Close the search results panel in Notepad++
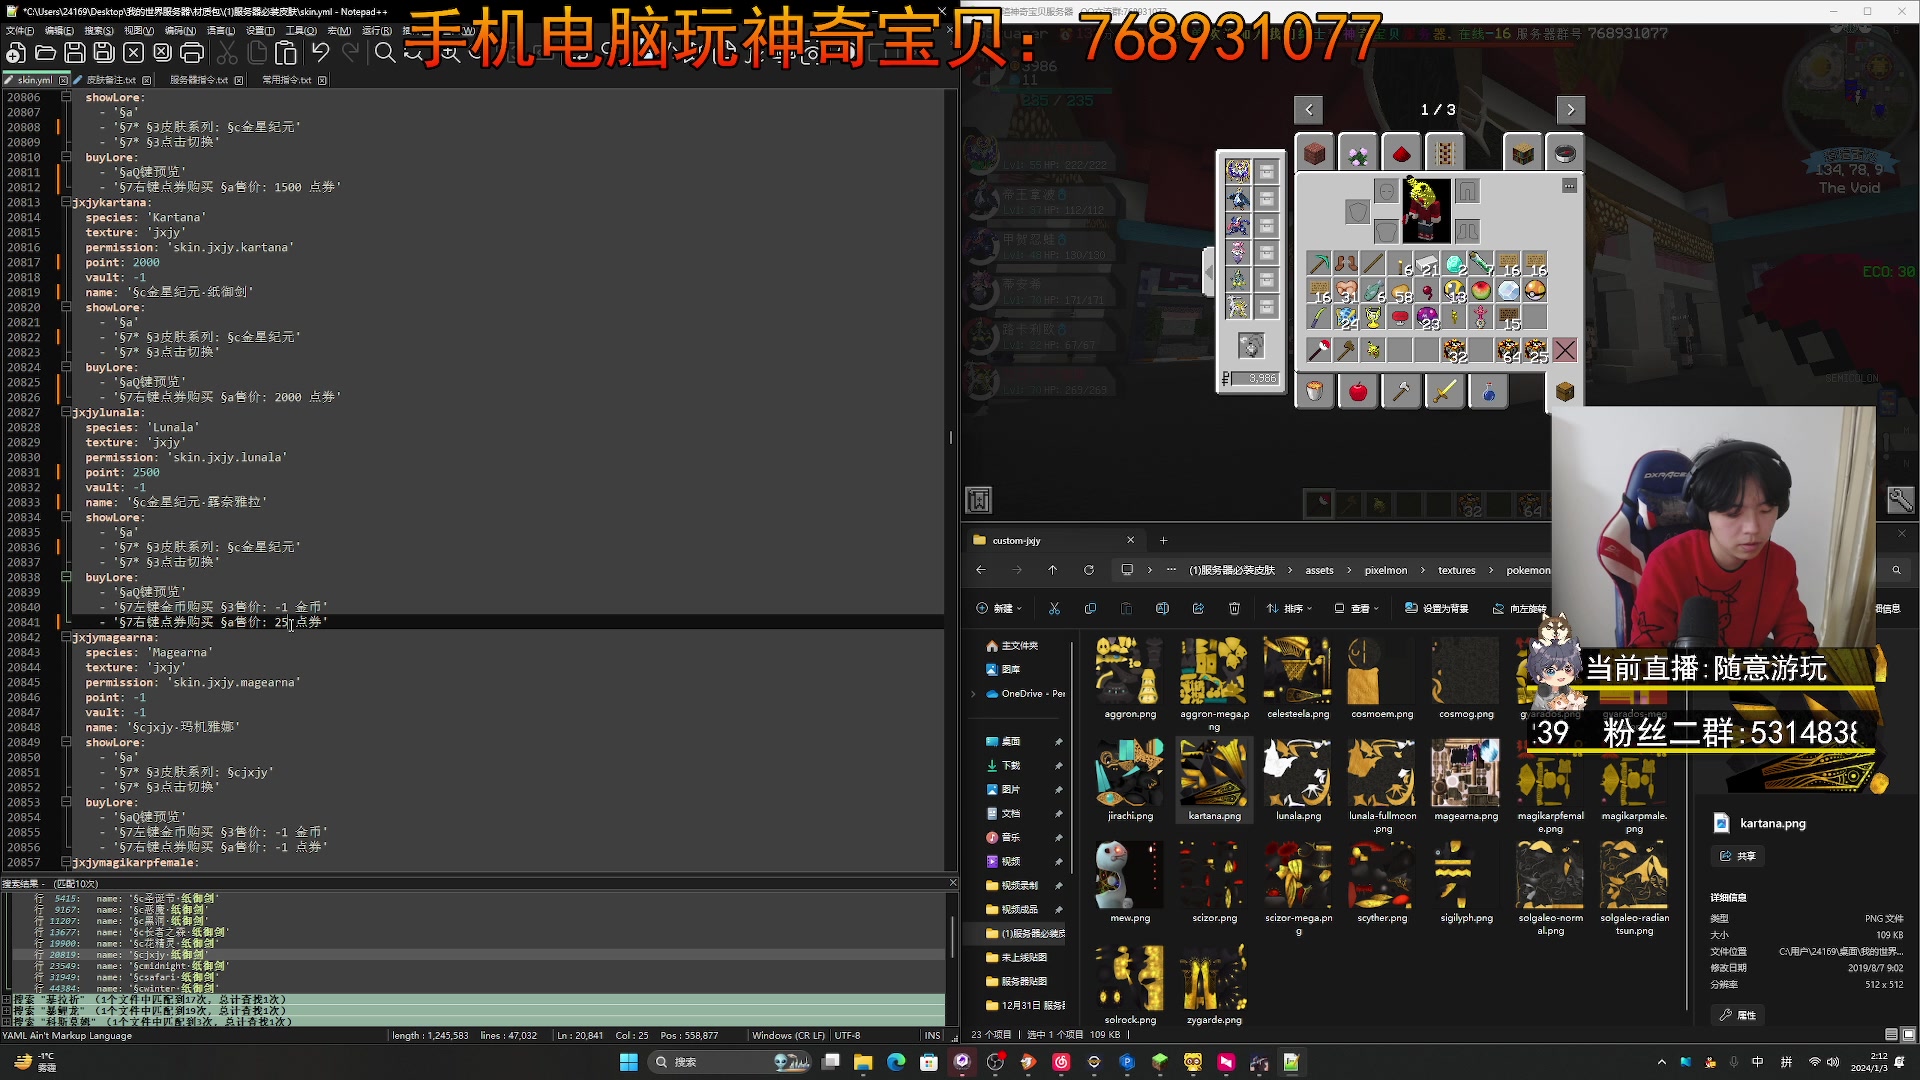Image resolution: width=1920 pixels, height=1080 pixels. click(x=952, y=883)
